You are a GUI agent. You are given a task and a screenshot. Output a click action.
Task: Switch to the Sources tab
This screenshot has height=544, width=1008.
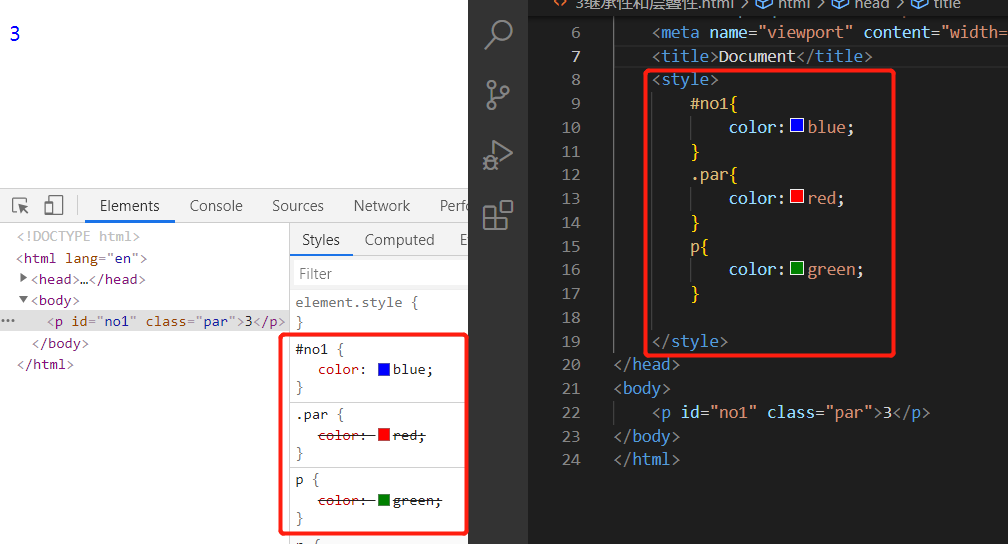[298, 206]
